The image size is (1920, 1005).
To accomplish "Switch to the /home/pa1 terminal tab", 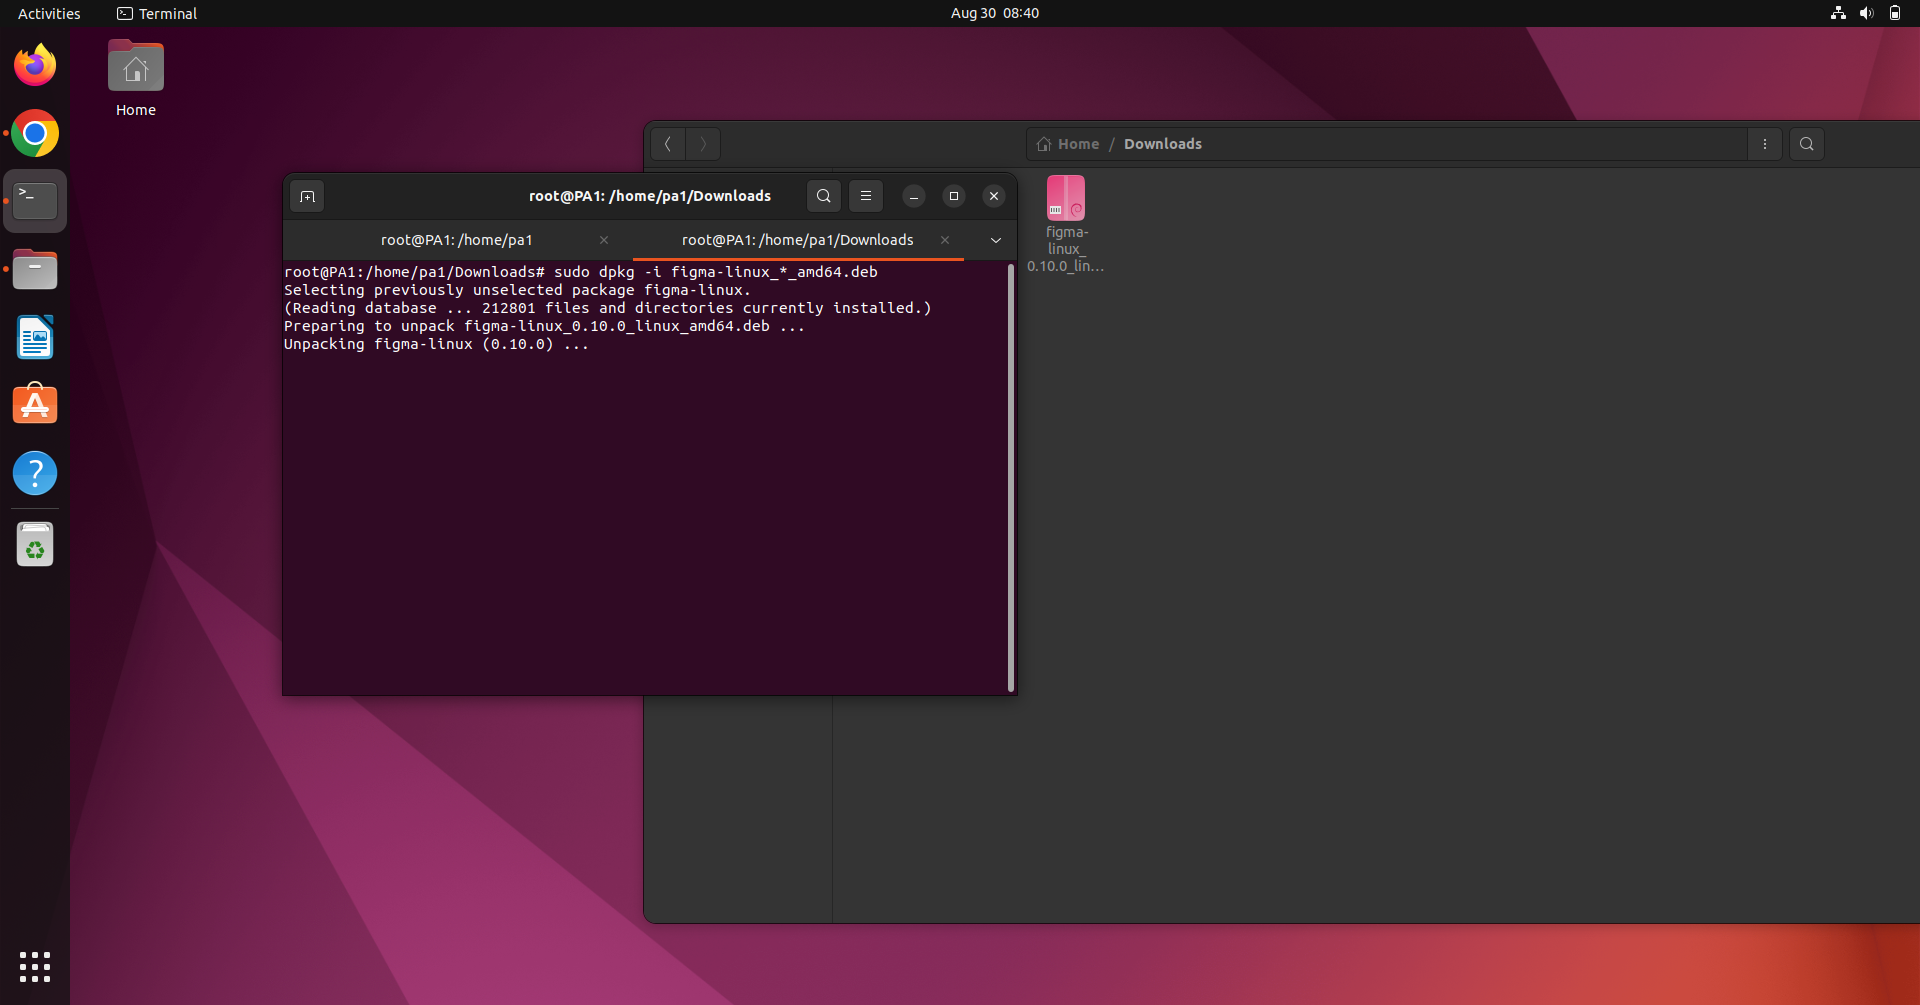I will point(456,240).
